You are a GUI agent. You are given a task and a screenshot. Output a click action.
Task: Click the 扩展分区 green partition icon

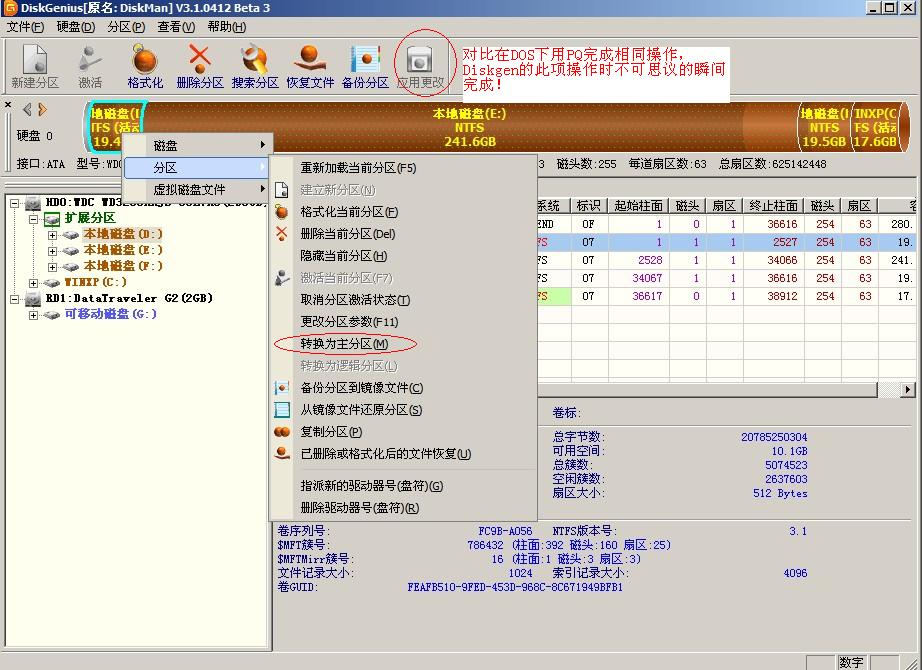(x=52, y=219)
